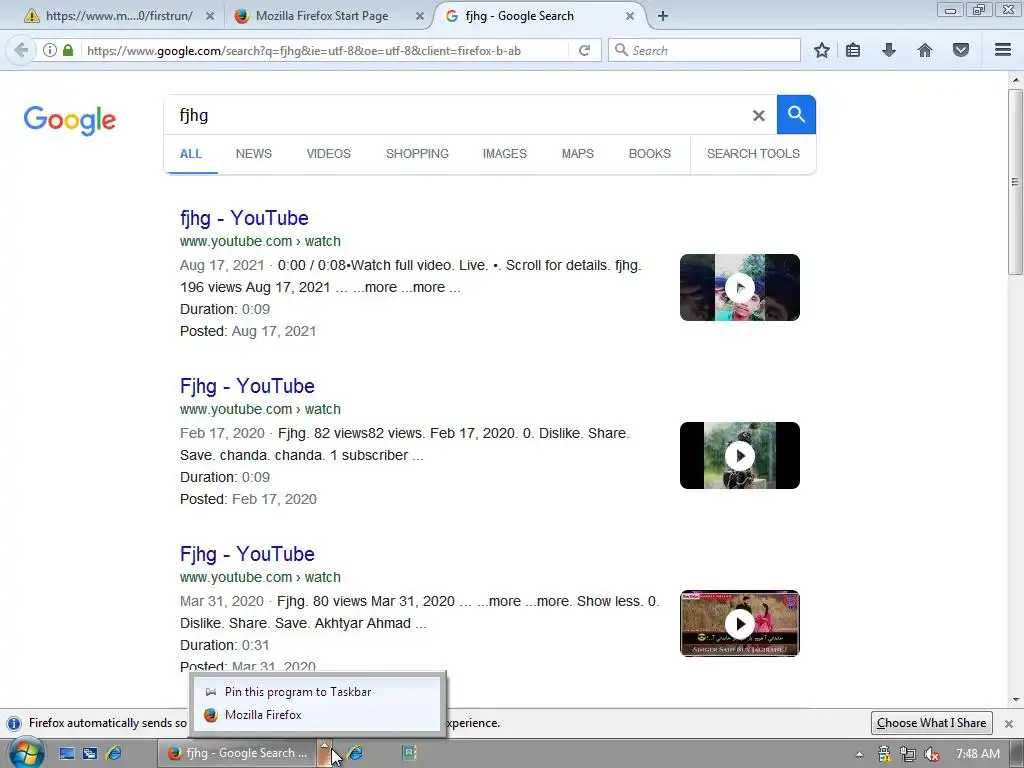Click the Choose What I Share button

tap(931, 723)
